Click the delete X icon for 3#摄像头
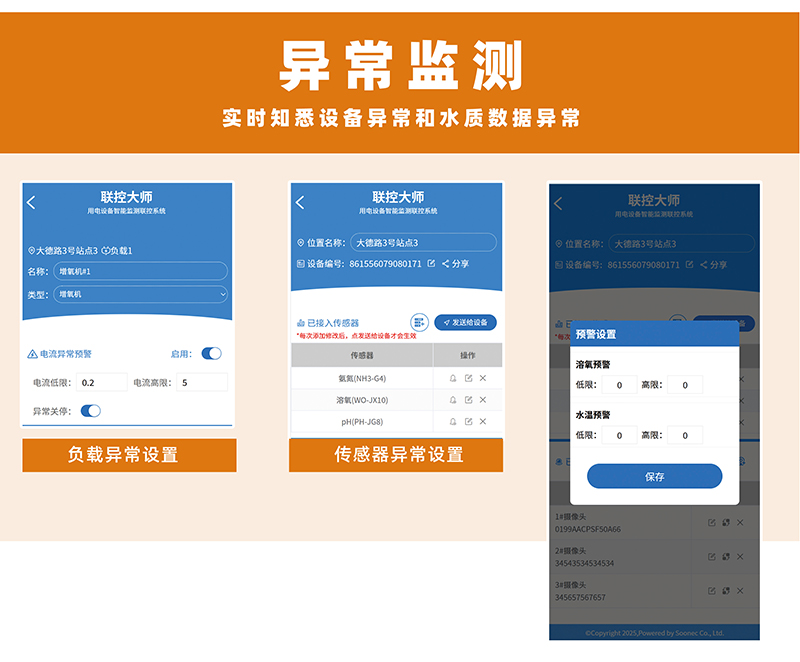 pyautogui.click(x=740, y=591)
